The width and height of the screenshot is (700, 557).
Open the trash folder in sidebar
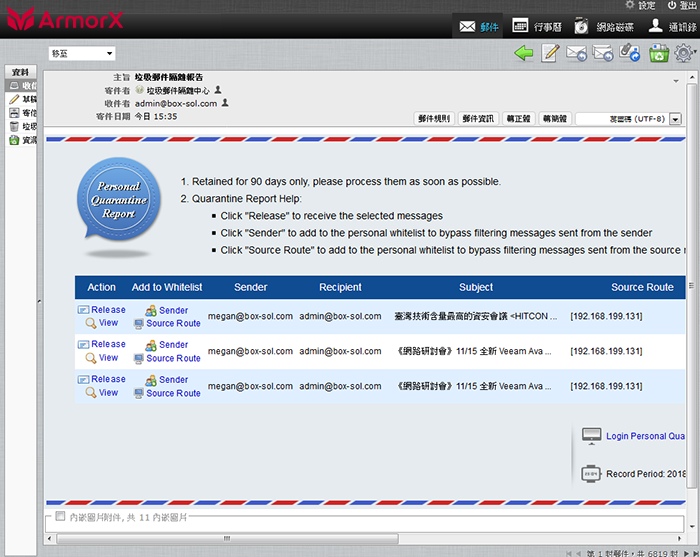click(14, 126)
